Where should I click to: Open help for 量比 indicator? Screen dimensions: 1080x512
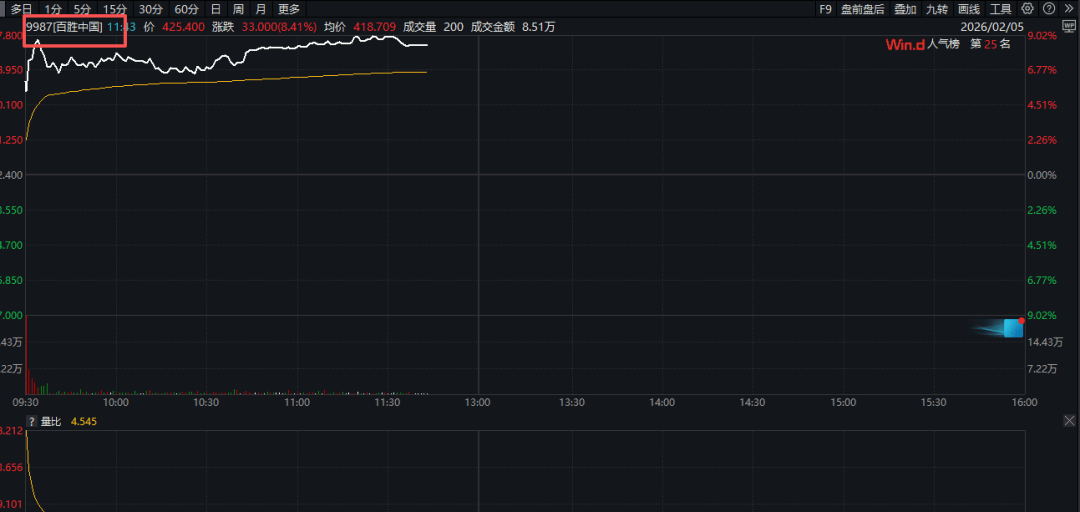(x=31, y=422)
